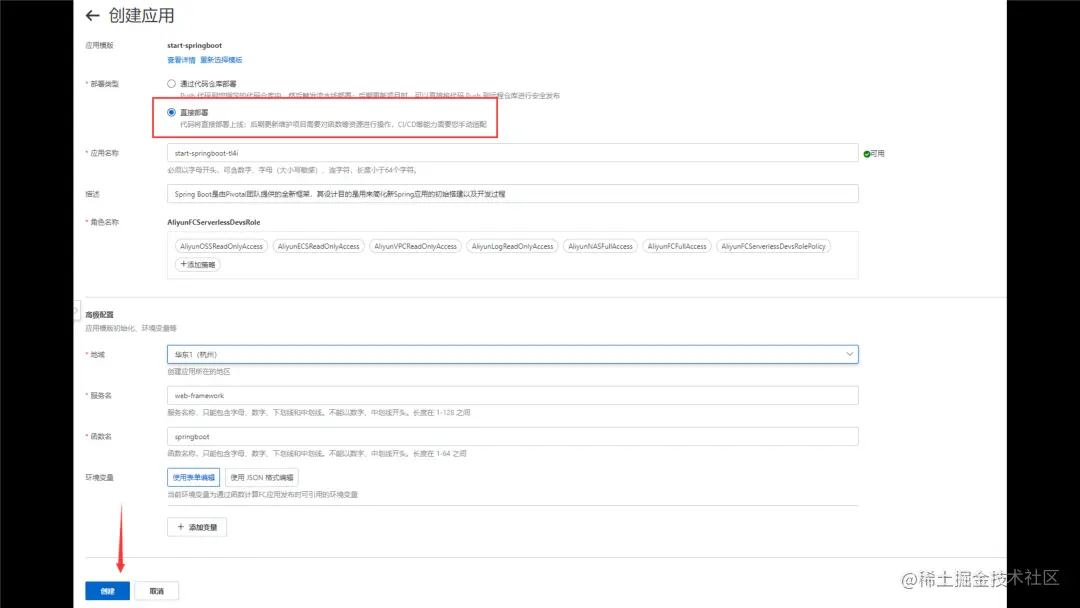Select the 通过代码仓库部署 radio option
1080x608 pixels.
(172, 83)
